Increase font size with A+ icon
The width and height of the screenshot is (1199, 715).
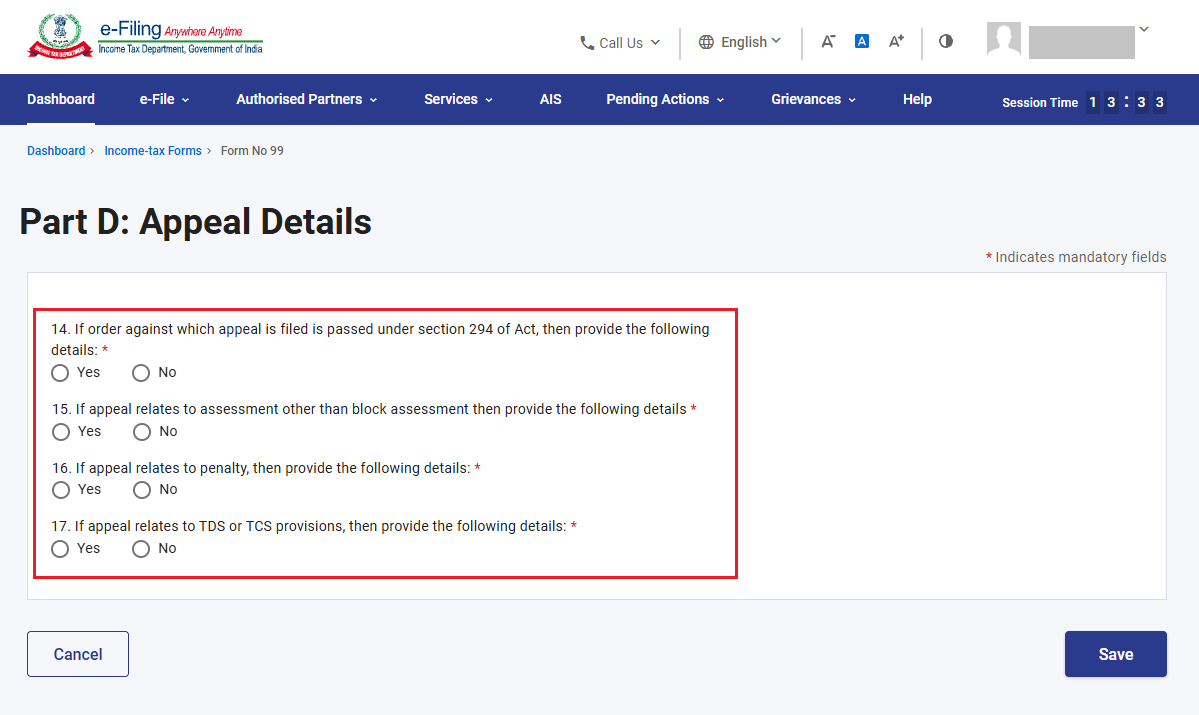pyautogui.click(x=896, y=41)
